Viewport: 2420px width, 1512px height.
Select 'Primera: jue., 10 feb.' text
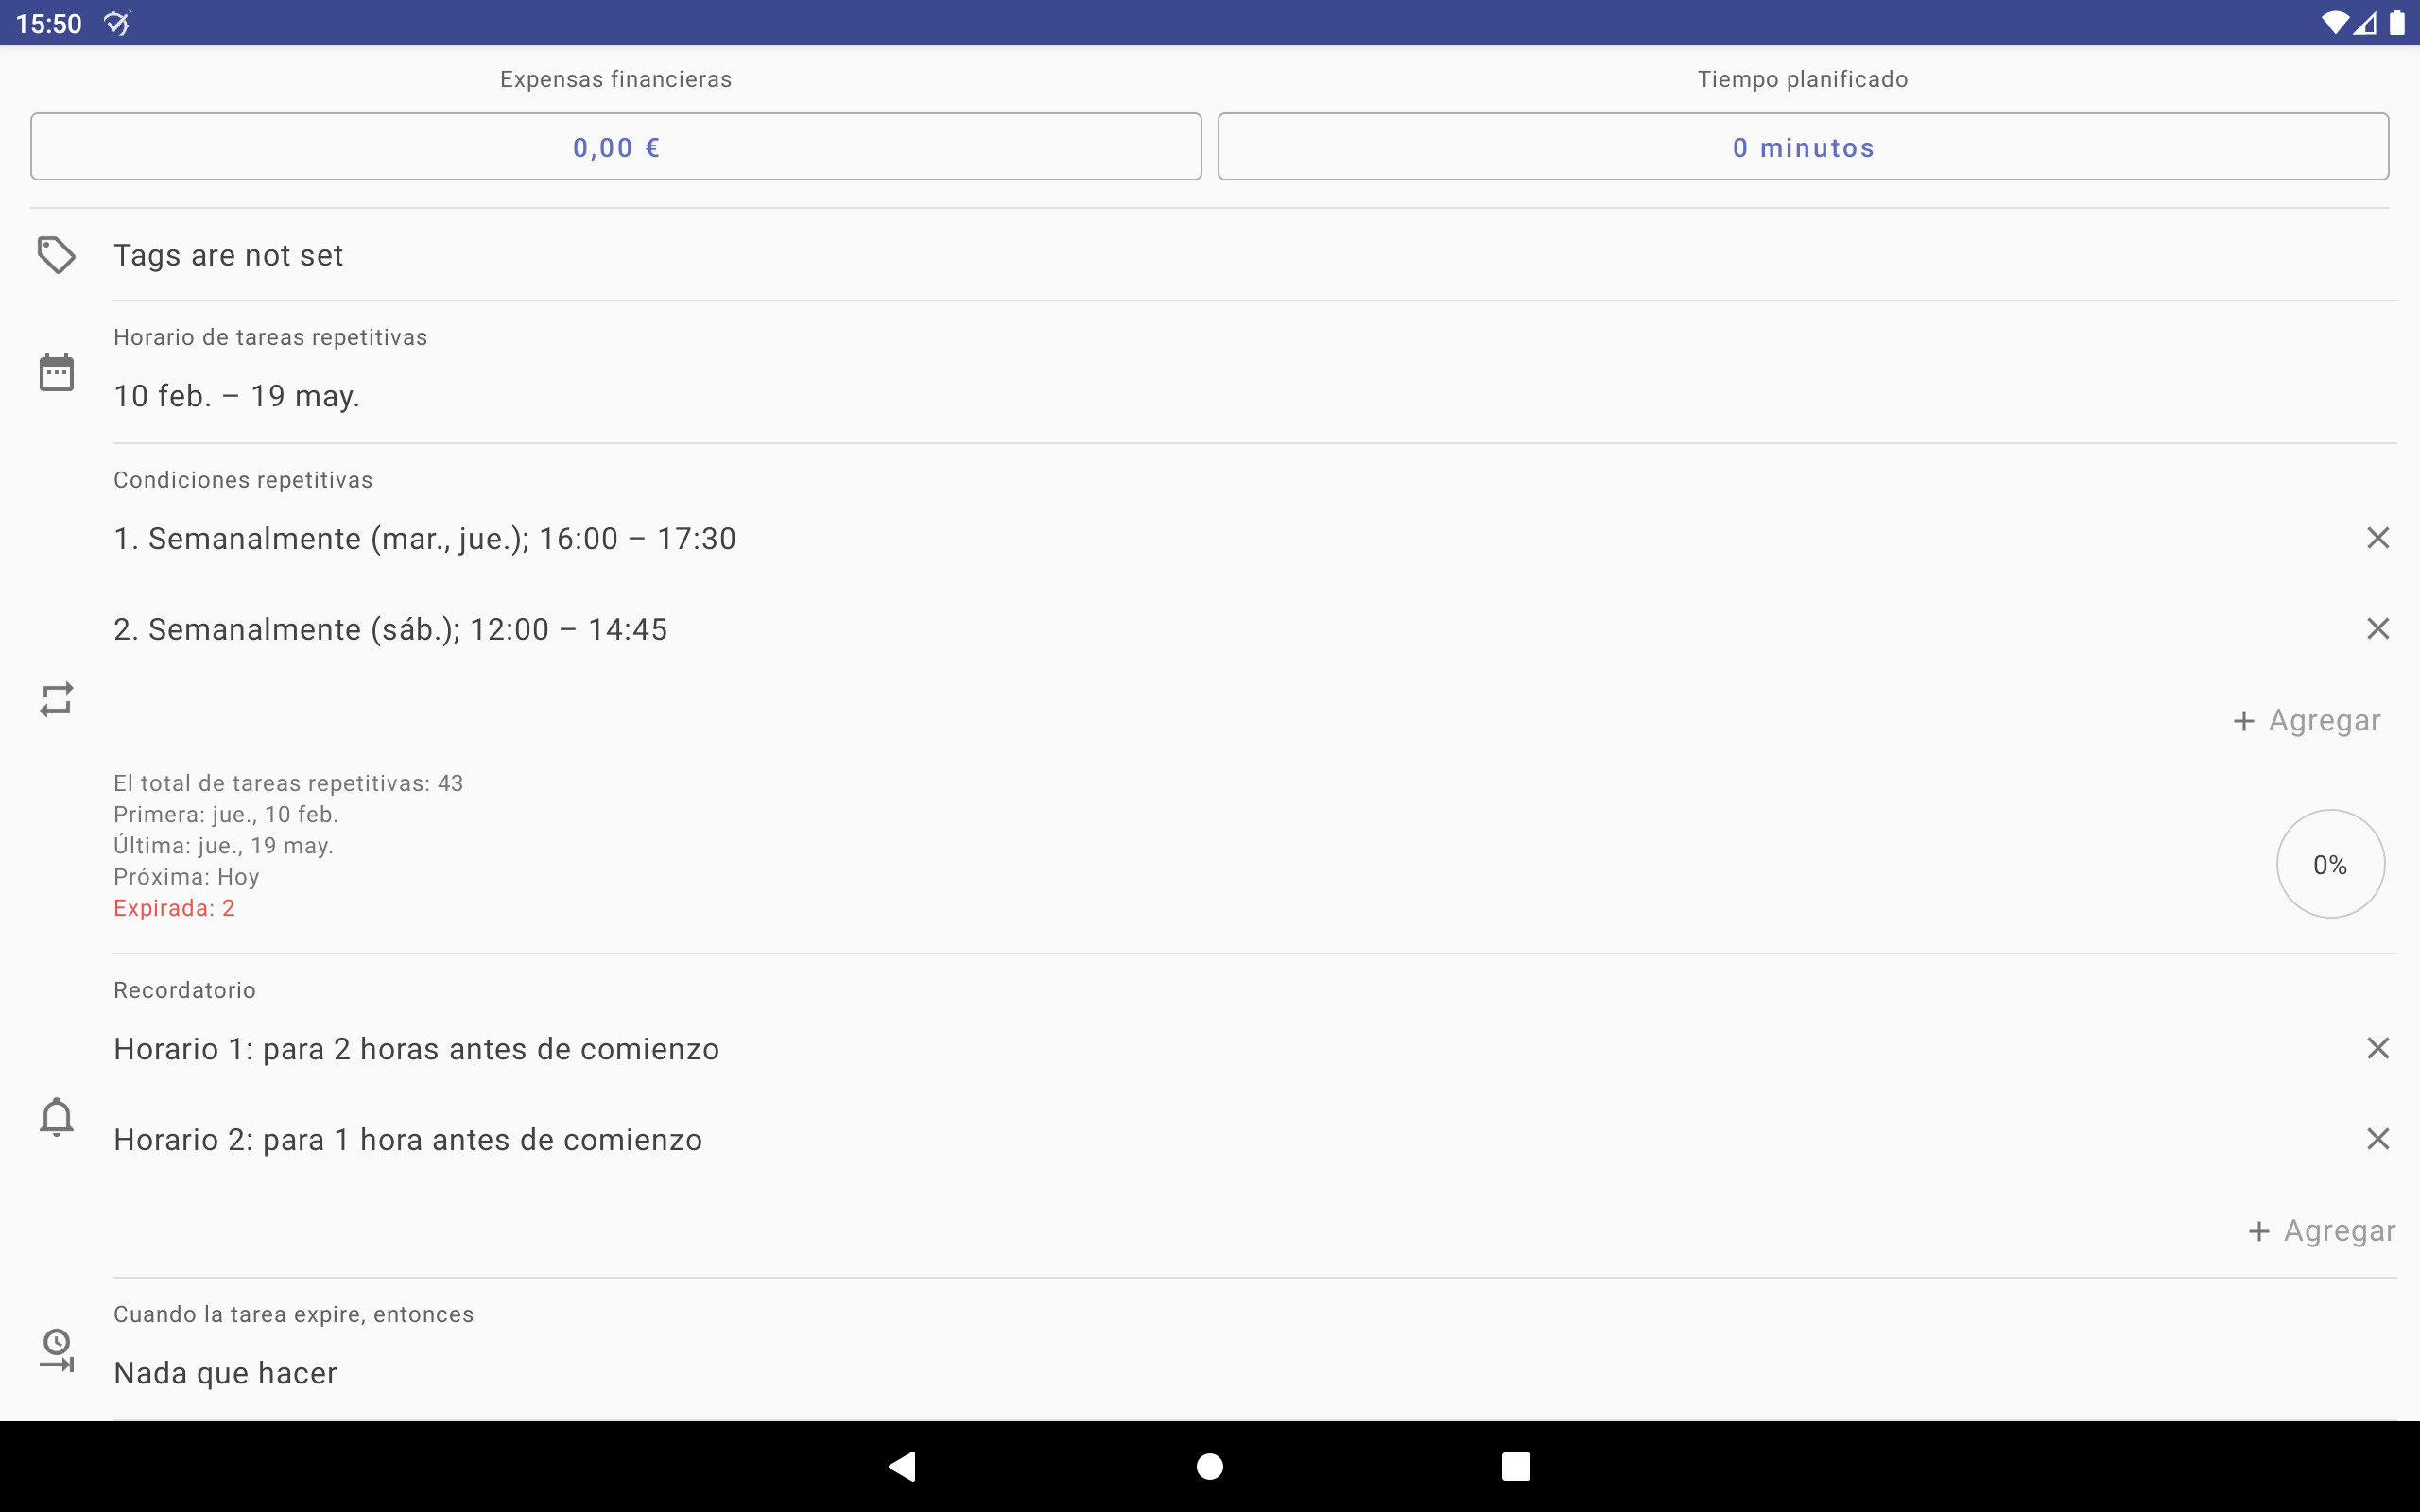tap(226, 814)
